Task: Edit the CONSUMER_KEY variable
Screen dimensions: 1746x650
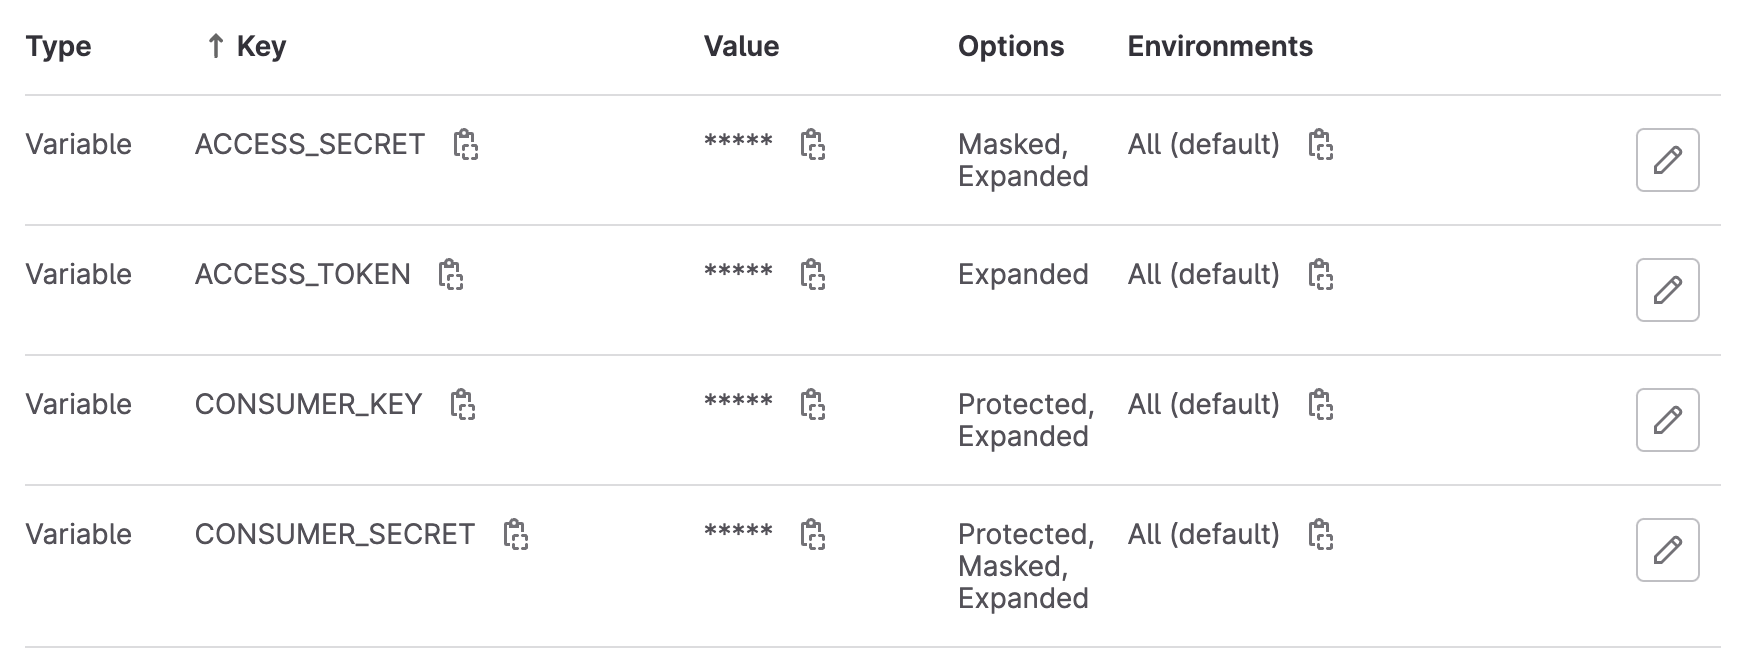Action: click(x=1667, y=420)
